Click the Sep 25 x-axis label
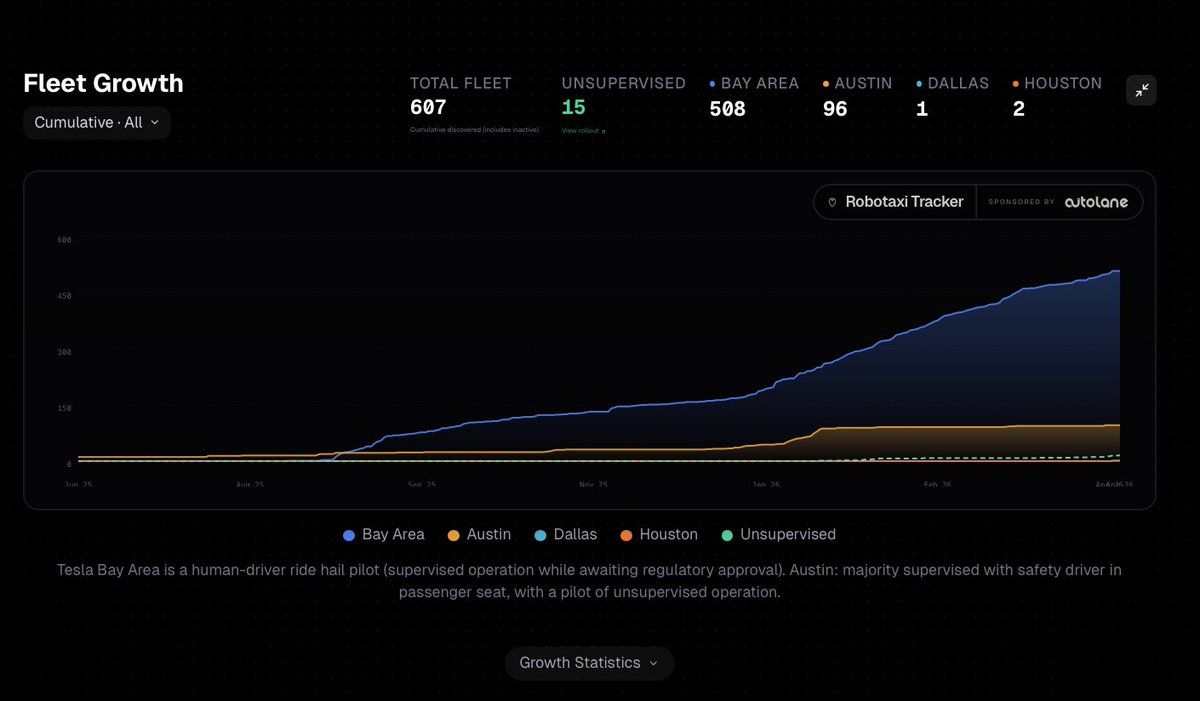Viewport: 1200px width, 701px height. coord(422,485)
